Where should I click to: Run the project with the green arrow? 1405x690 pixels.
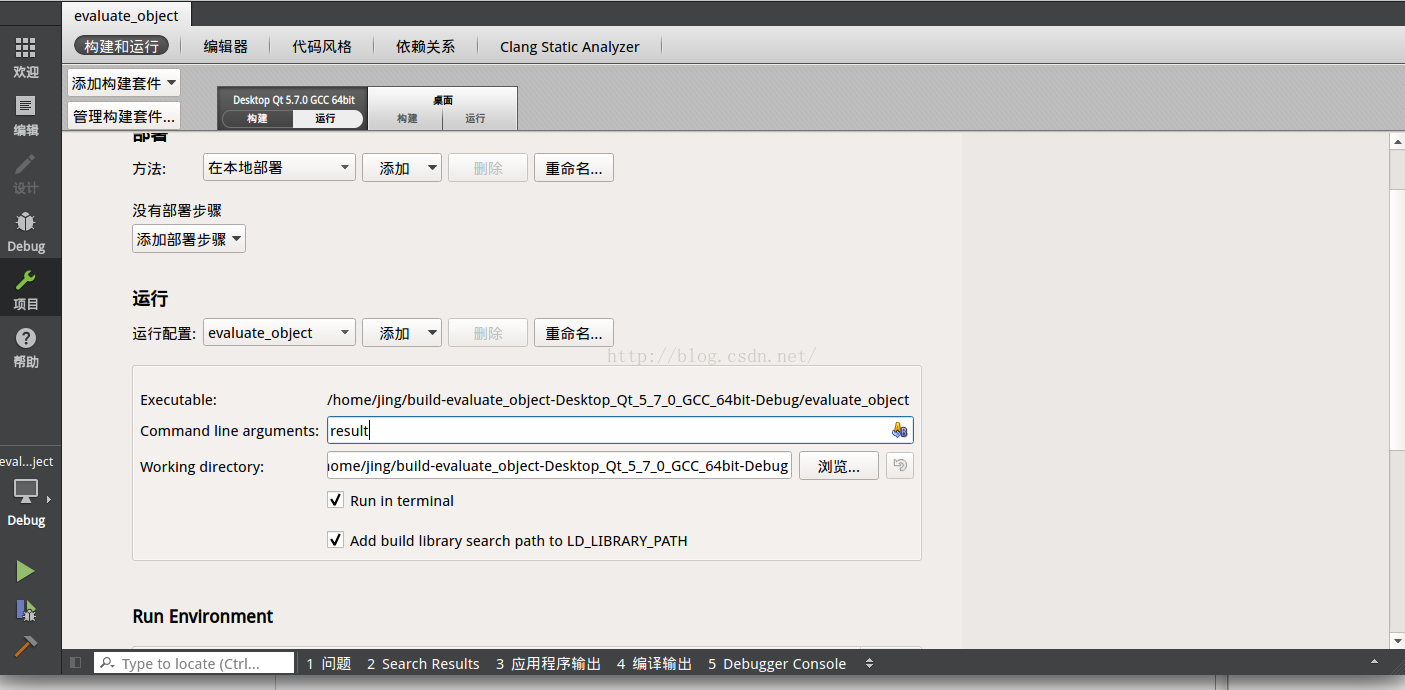coord(25,571)
